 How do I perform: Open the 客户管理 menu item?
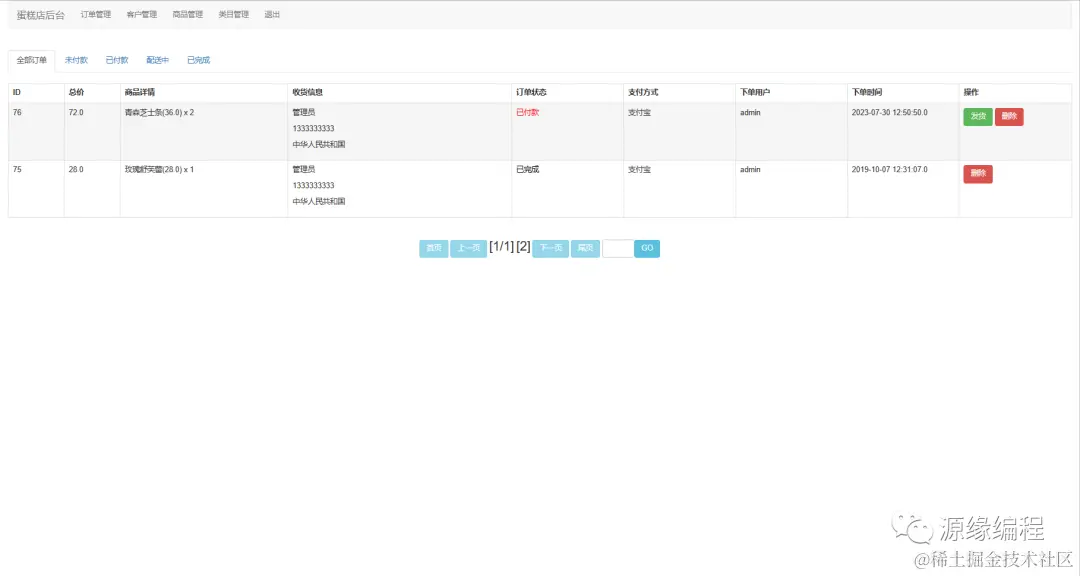coord(142,14)
